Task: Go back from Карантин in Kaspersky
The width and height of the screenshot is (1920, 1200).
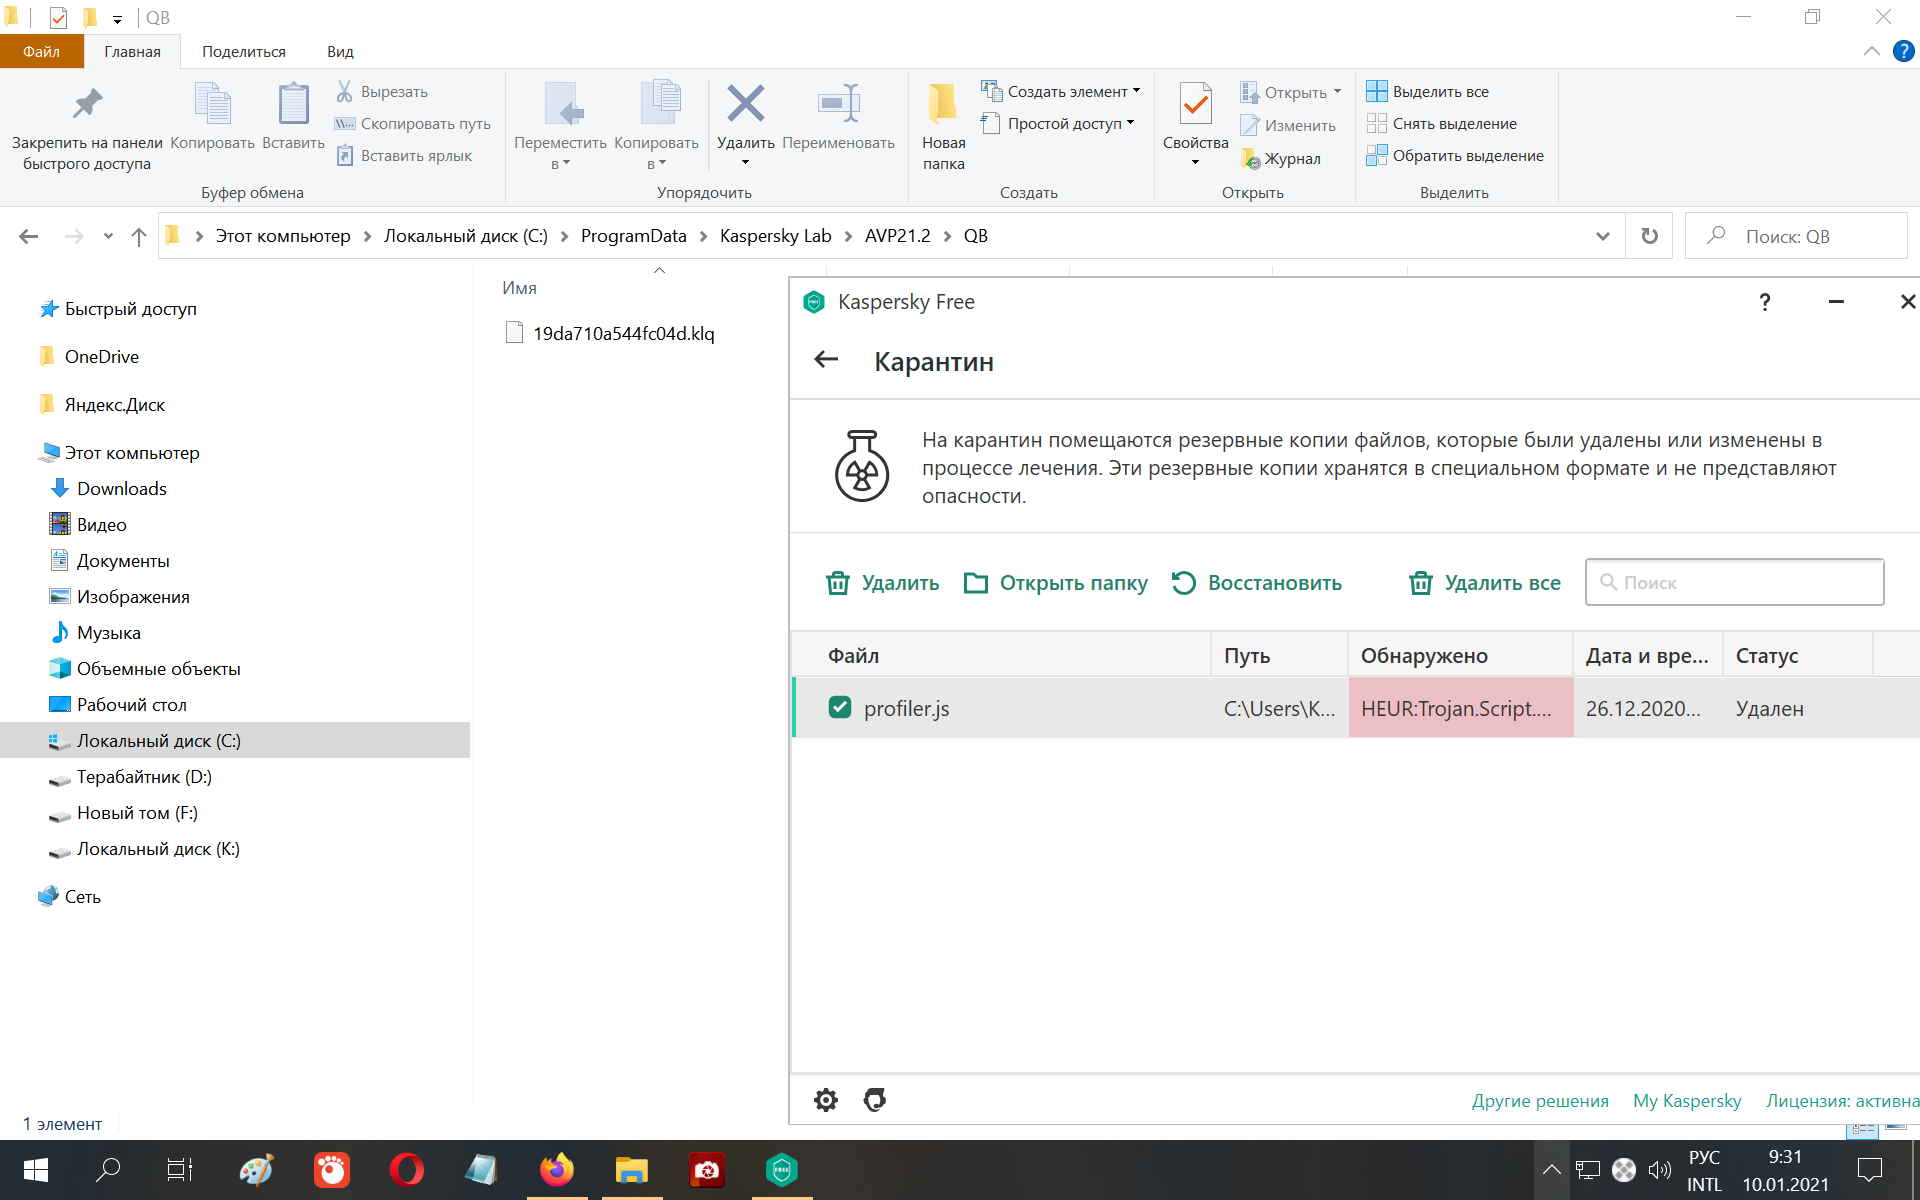Action: [826, 360]
